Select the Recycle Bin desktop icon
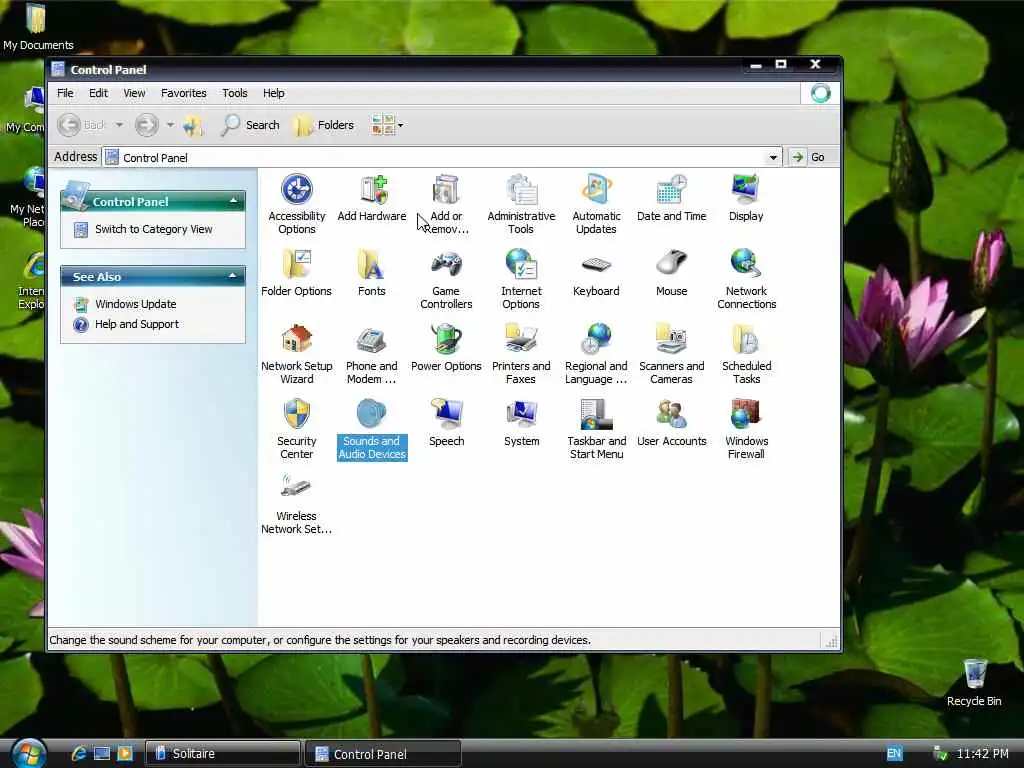 click(974, 682)
